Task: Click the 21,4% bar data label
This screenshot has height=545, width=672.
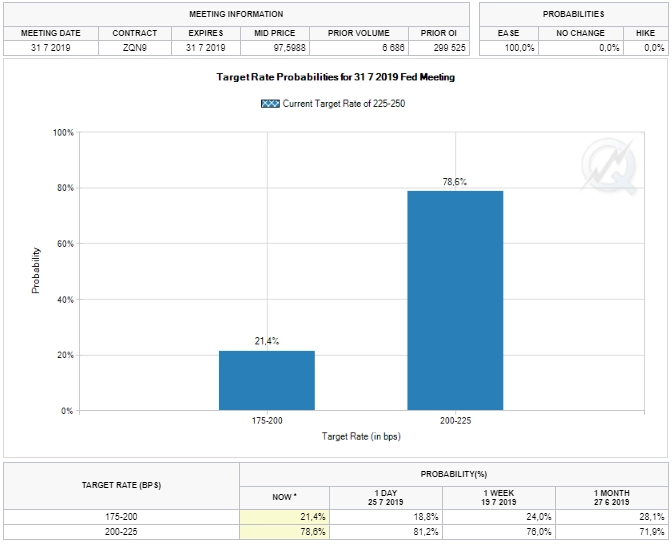Action: click(267, 341)
